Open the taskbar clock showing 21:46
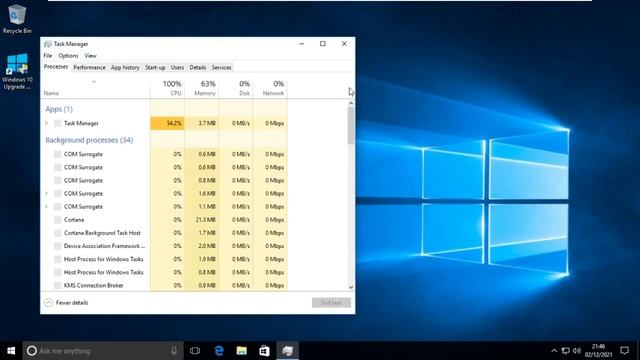Viewport: 640px width, 360px height. pyautogui.click(x=598, y=351)
